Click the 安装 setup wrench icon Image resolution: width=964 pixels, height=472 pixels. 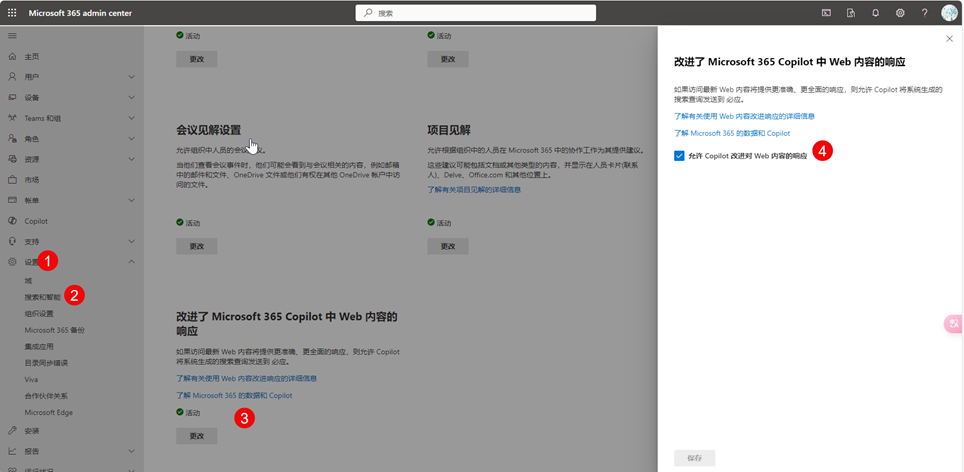pos(12,431)
